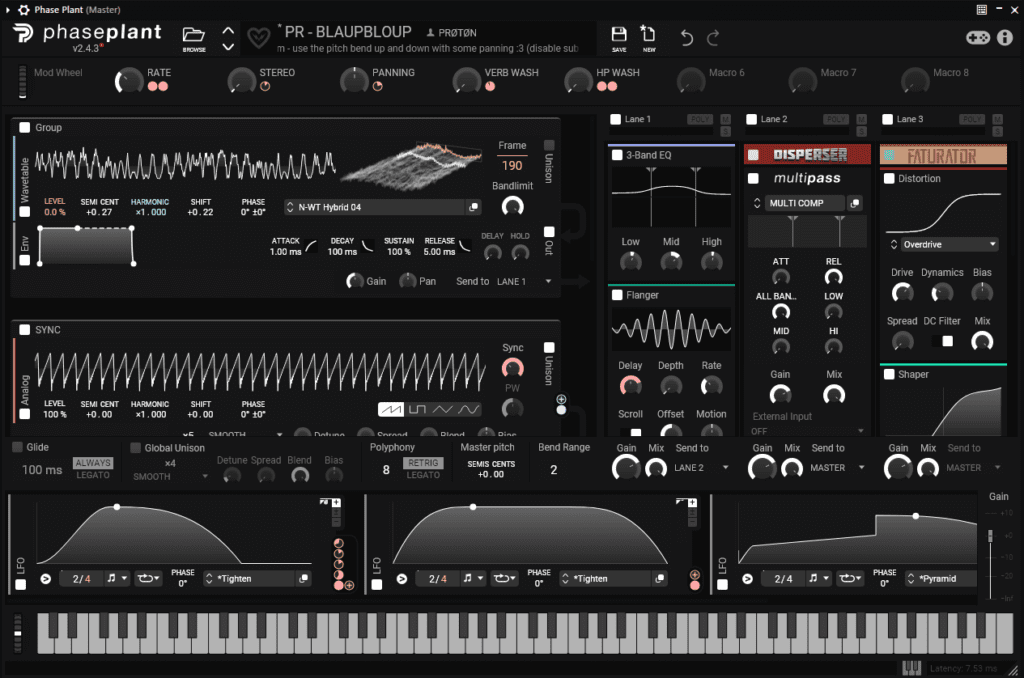Toggle the 3-Band EQ enable checkbox

[x=617, y=155]
